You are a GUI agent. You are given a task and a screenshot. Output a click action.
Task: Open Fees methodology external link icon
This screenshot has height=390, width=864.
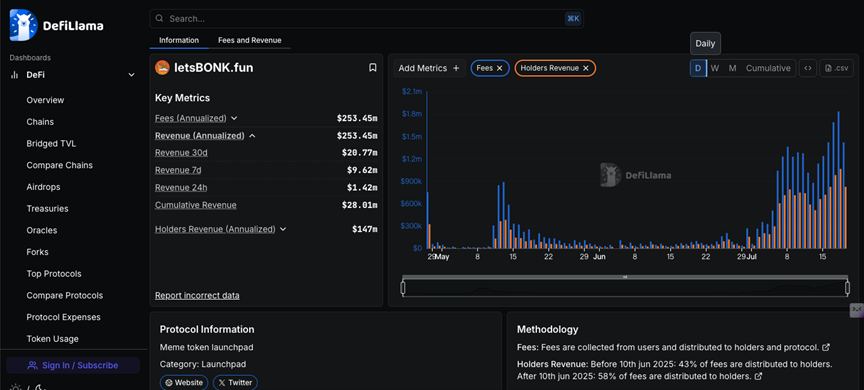point(826,348)
